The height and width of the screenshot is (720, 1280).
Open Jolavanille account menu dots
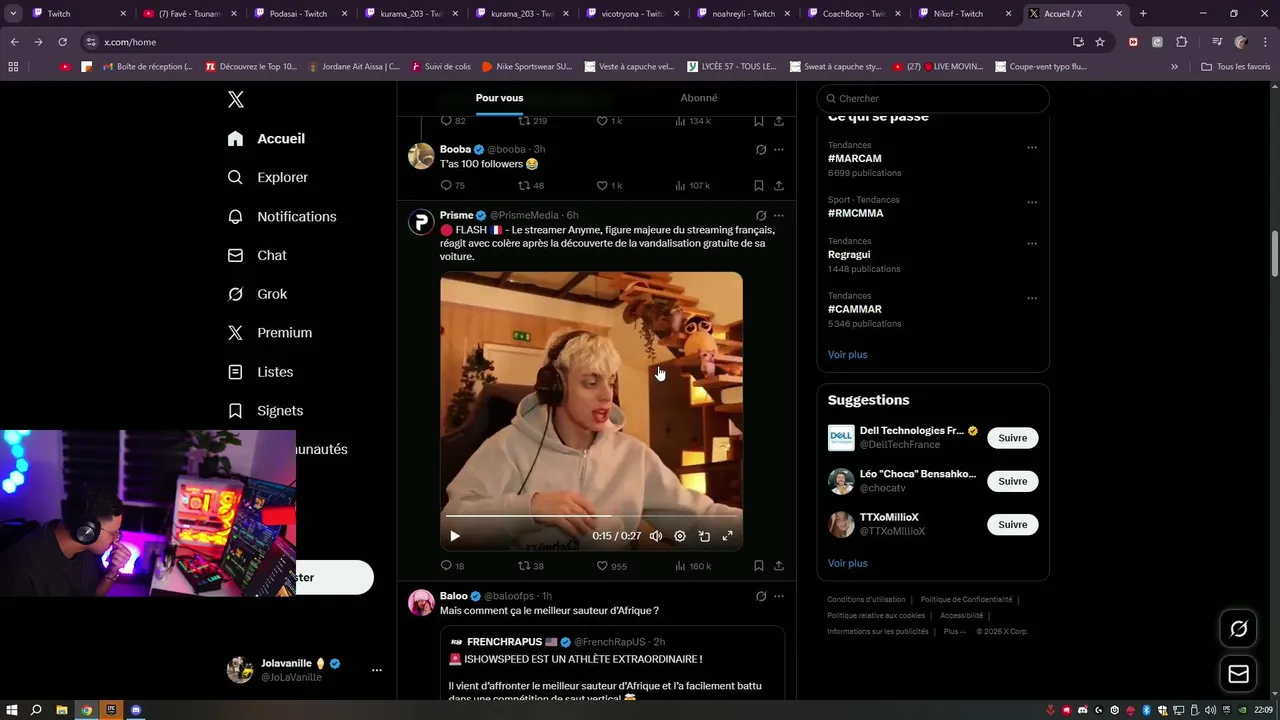(x=376, y=670)
